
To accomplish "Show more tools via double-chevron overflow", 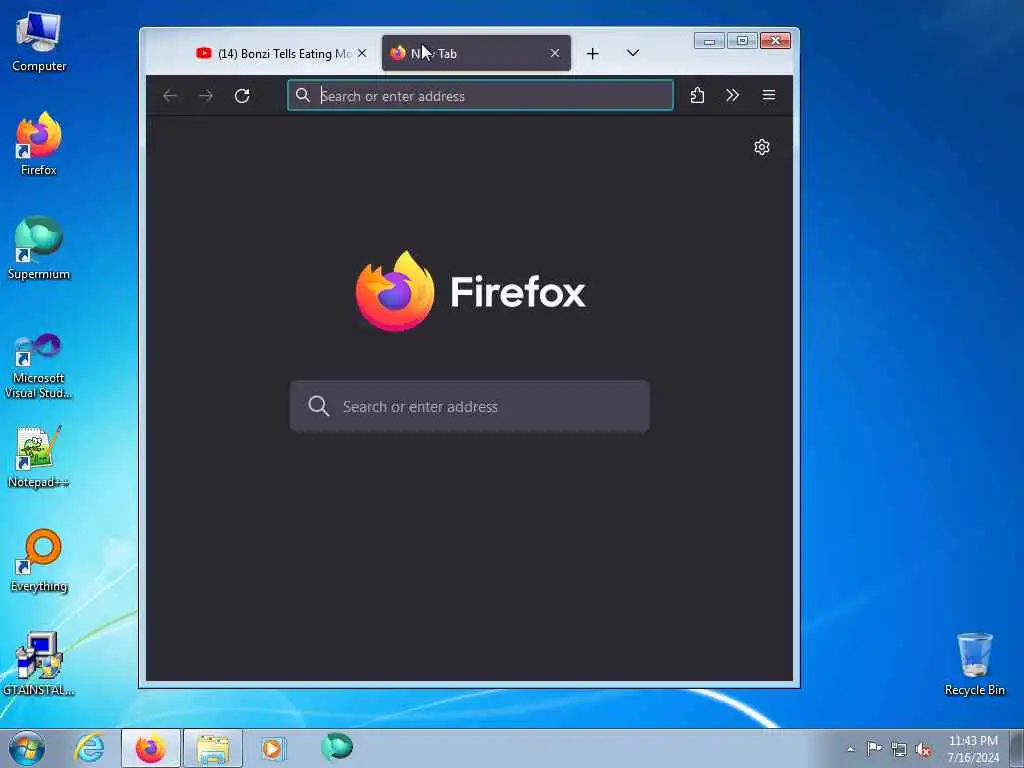I will point(732,95).
